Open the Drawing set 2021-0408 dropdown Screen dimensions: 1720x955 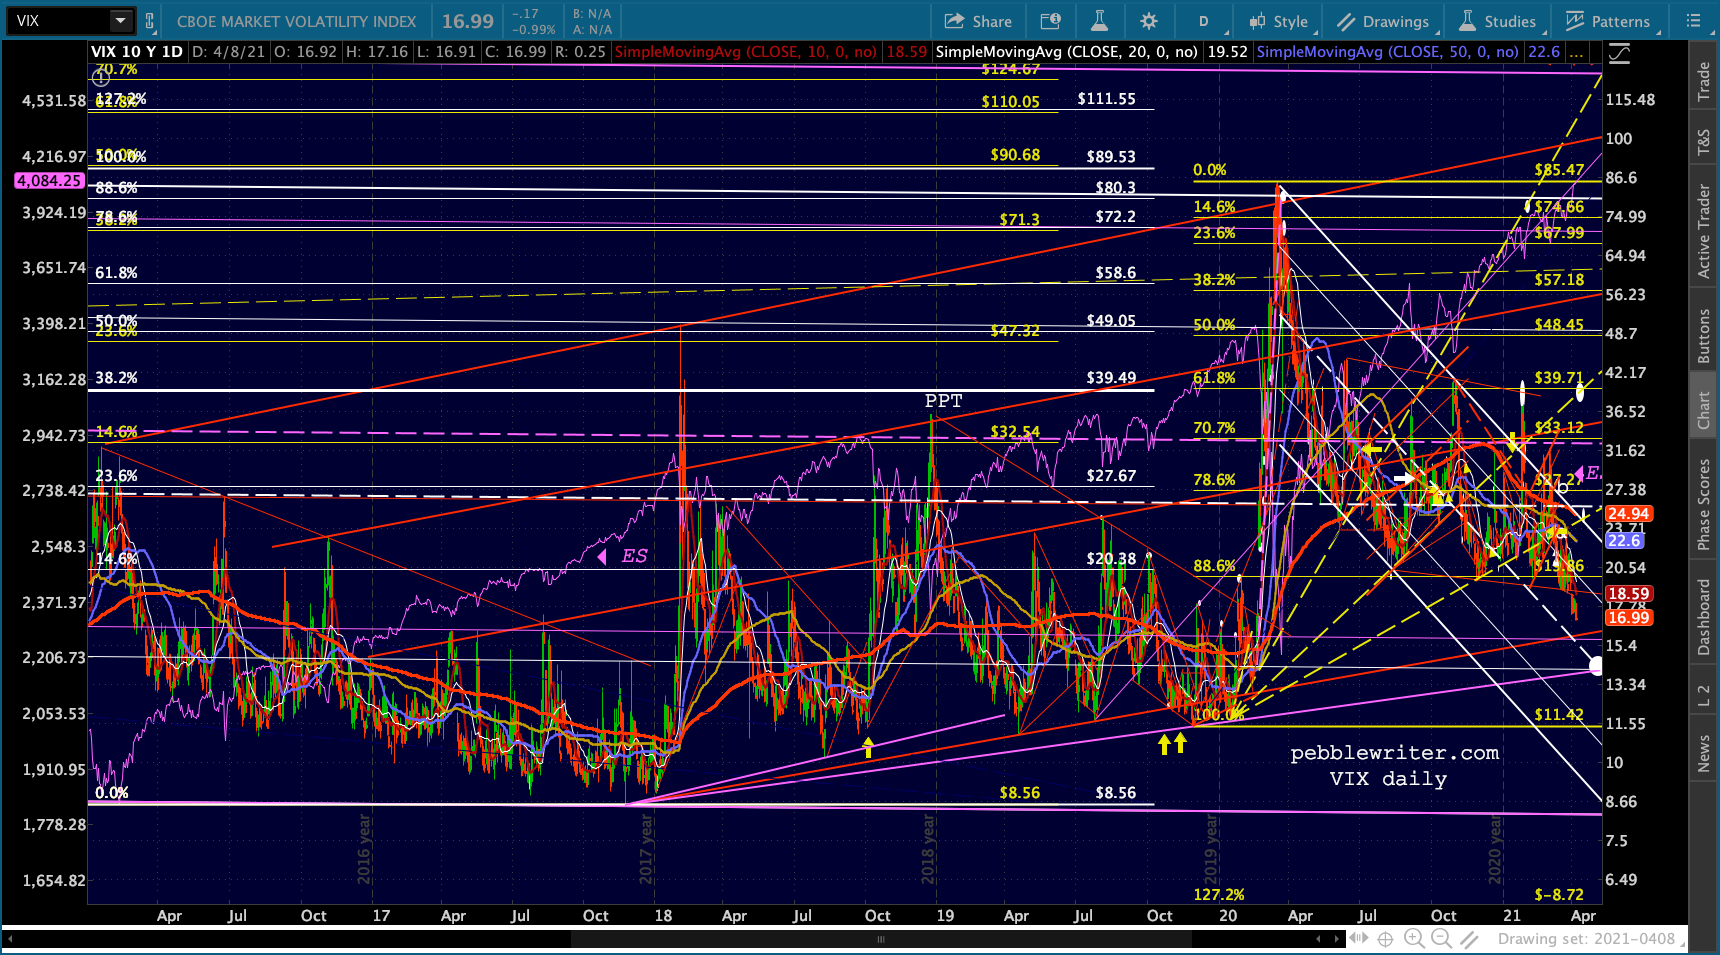[x=1590, y=939]
